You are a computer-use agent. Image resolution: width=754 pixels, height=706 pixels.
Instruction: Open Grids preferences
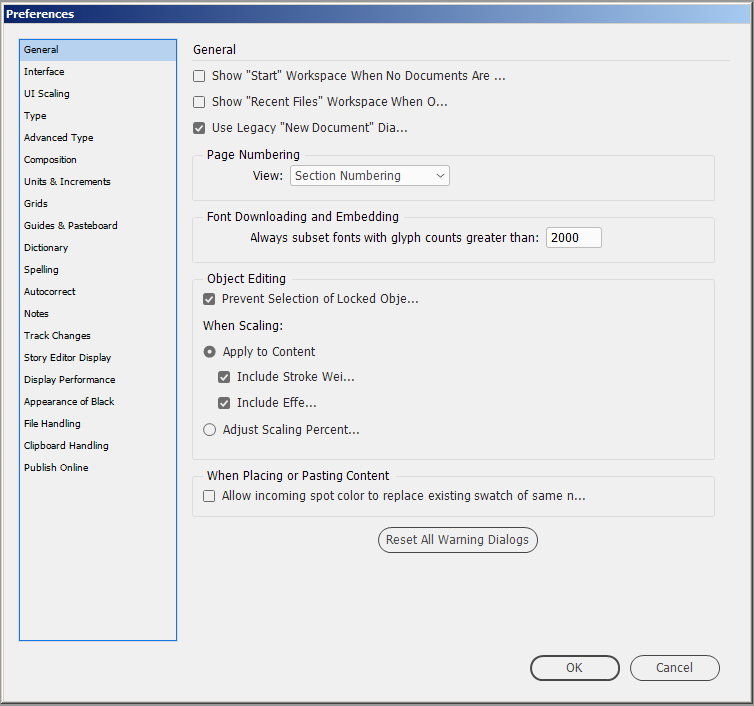[x=98, y=204]
